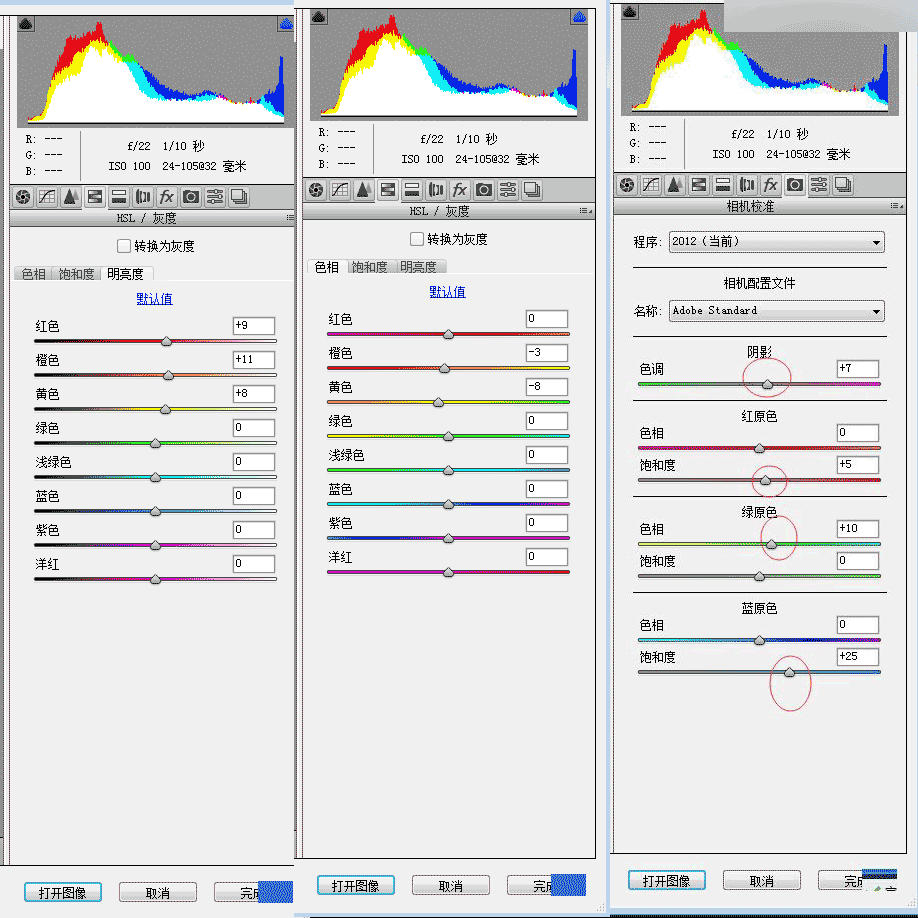The height and width of the screenshot is (918, 918).
Task: Click 阴影 色调 slider handle
Action: tap(768, 384)
